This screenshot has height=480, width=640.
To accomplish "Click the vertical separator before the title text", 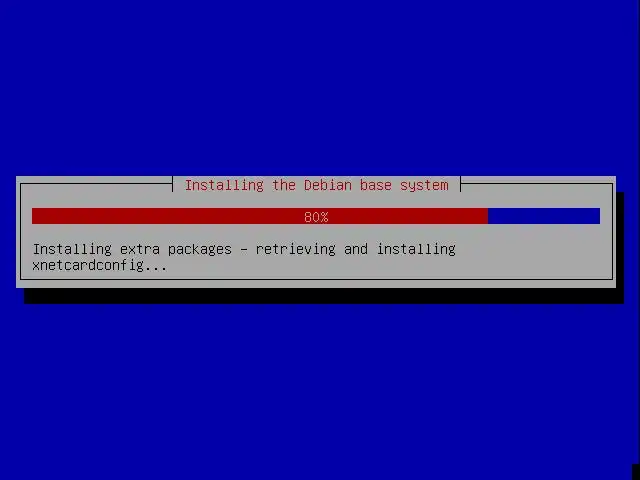I will [x=173, y=184].
